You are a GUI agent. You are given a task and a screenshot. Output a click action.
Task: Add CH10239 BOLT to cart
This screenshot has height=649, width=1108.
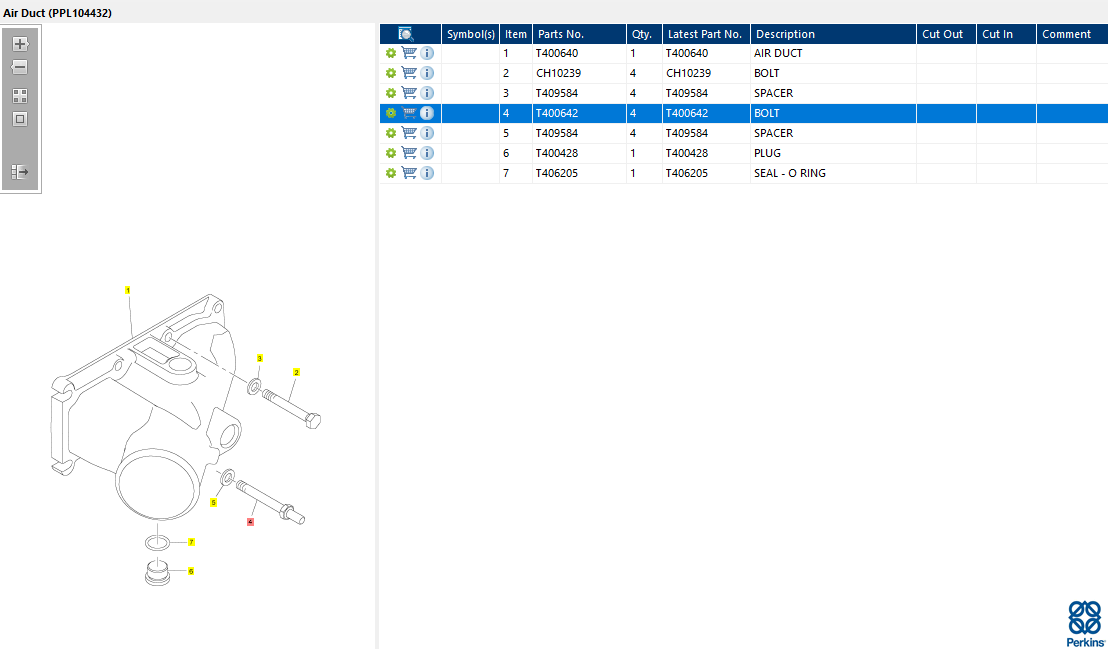point(409,72)
